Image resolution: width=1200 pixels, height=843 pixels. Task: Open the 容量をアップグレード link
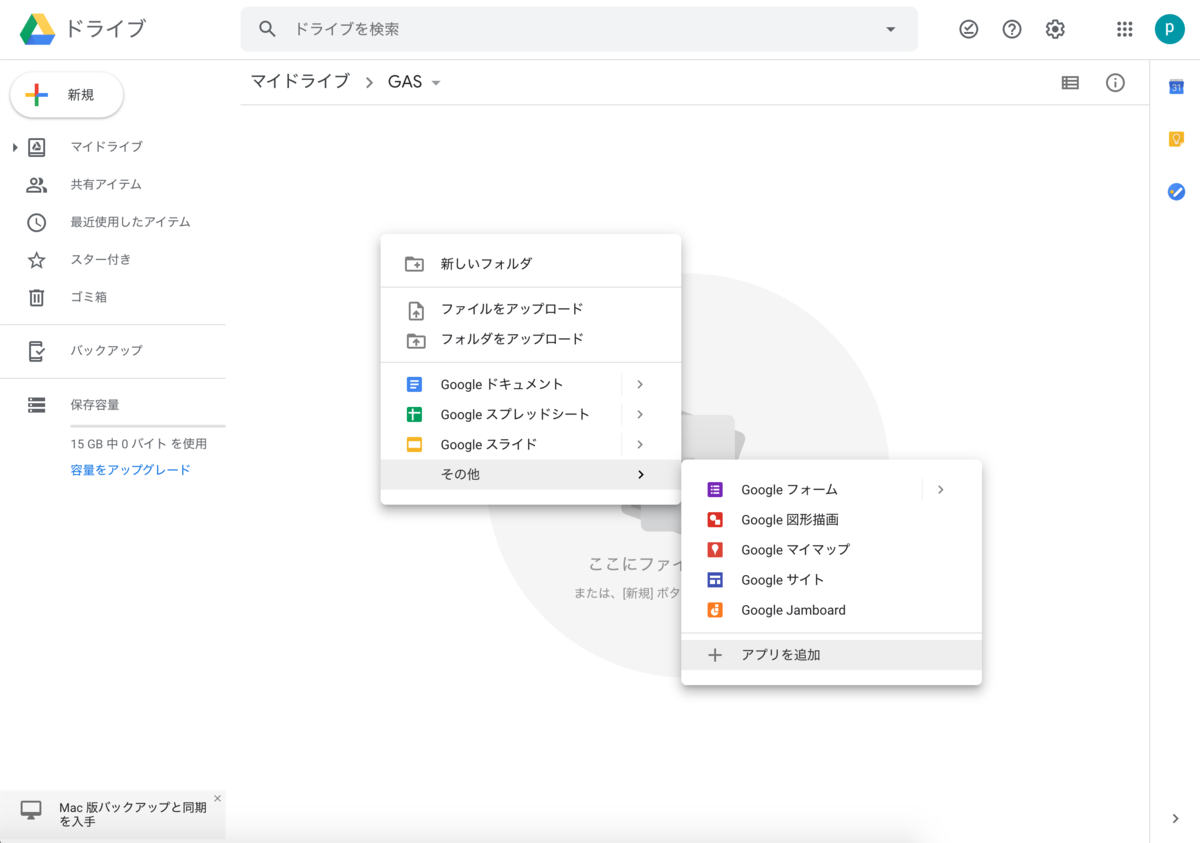coord(129,469)
